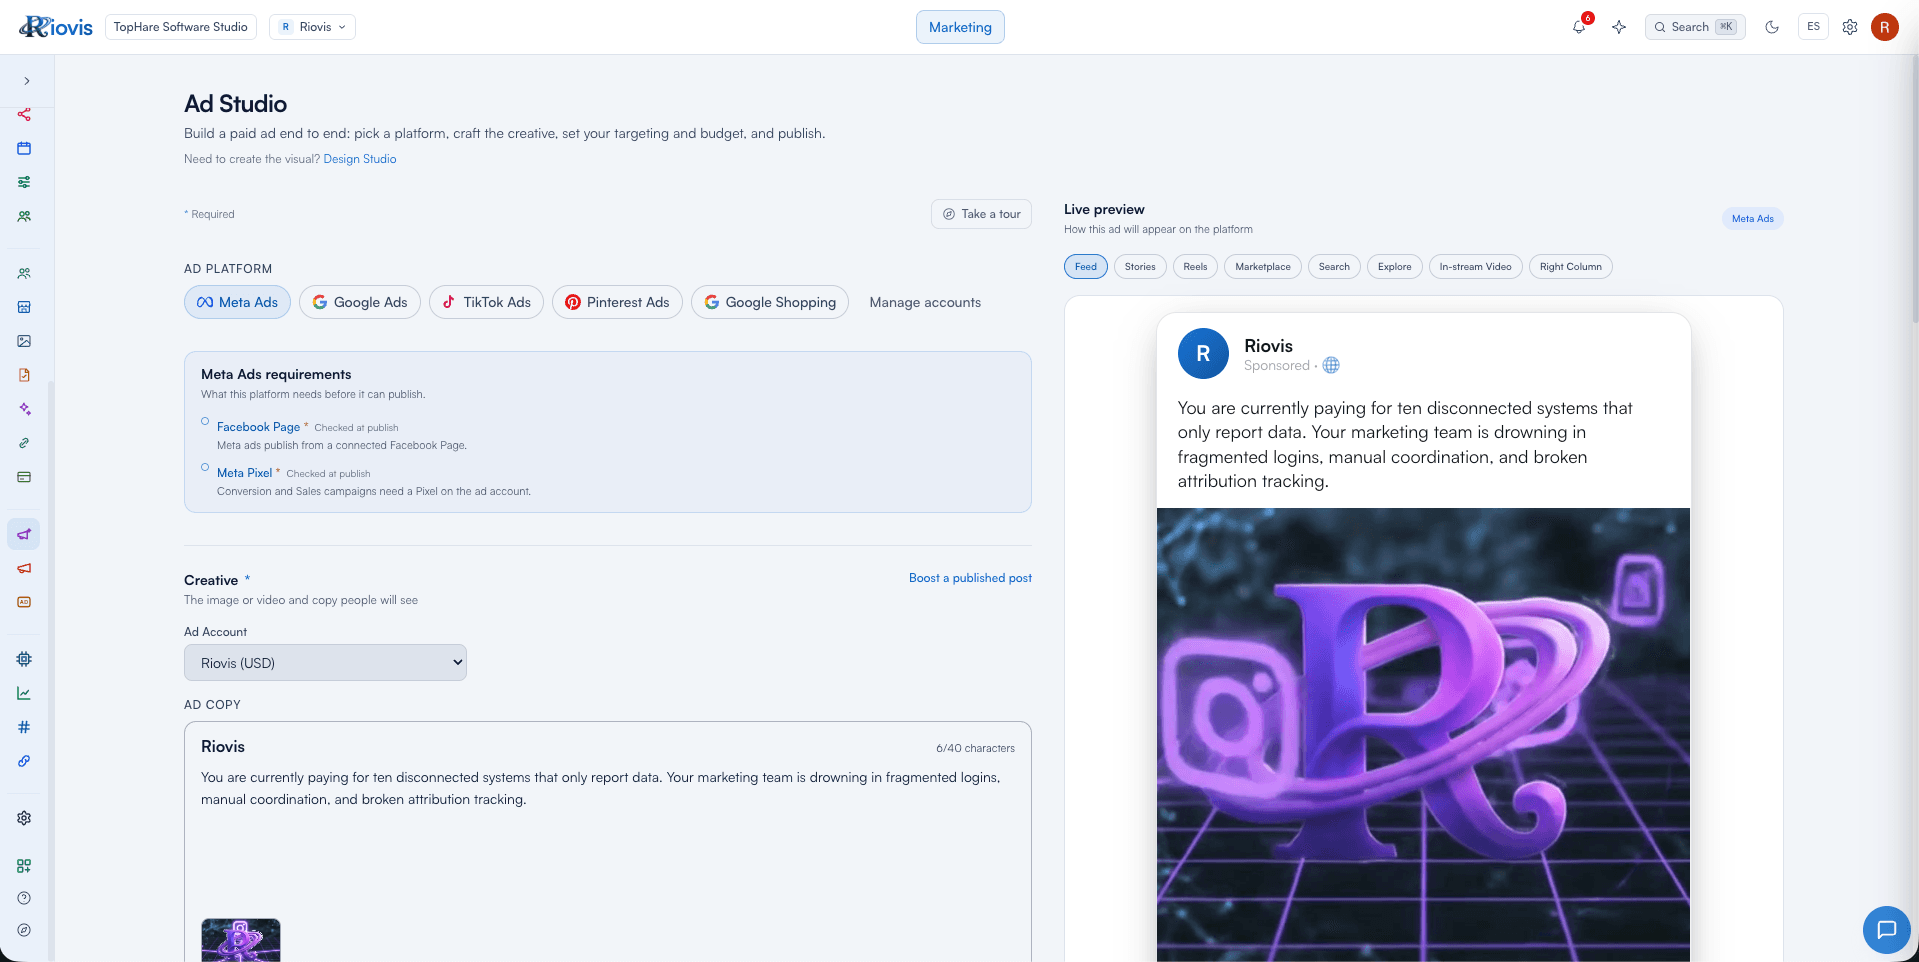Open the green sliders icon in sidebar
This screenshot has height=962, width=1919.
pyautogui.click(x=24, y=182)
